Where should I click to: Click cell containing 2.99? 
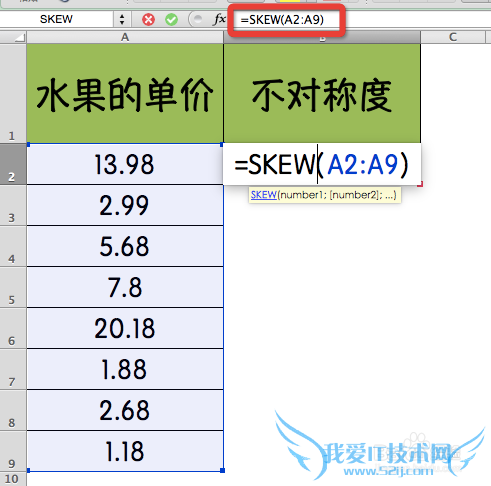pos(125,205)
